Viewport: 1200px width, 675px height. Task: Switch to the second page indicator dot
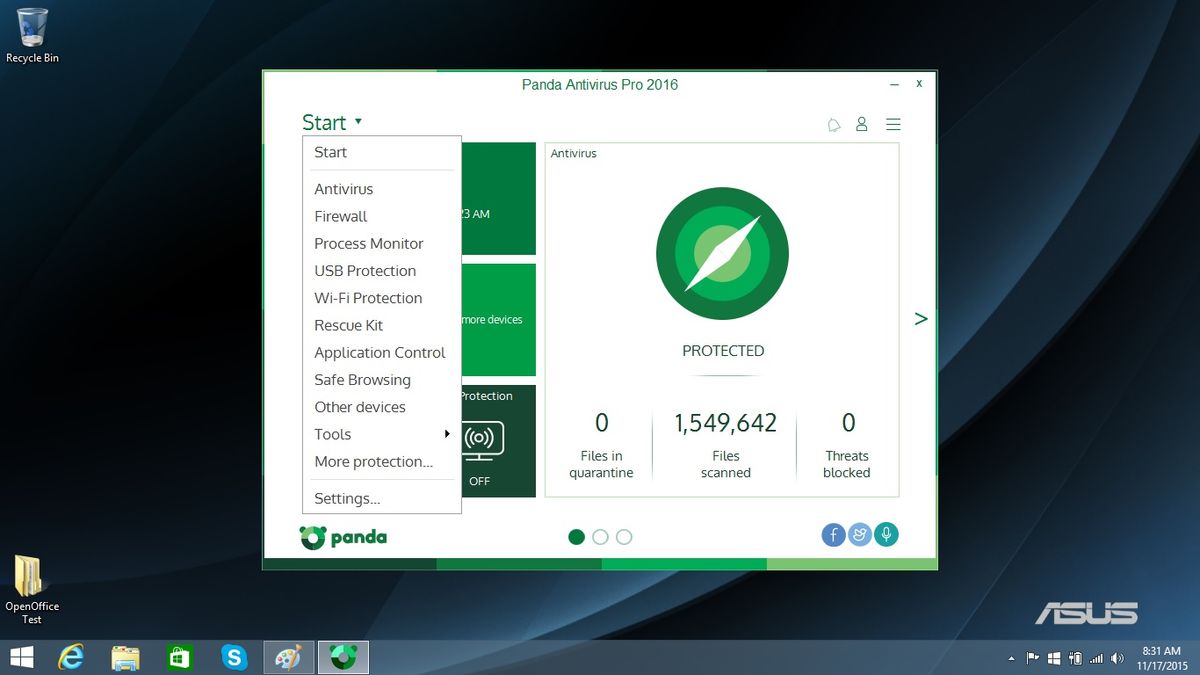tap(600, 537)
